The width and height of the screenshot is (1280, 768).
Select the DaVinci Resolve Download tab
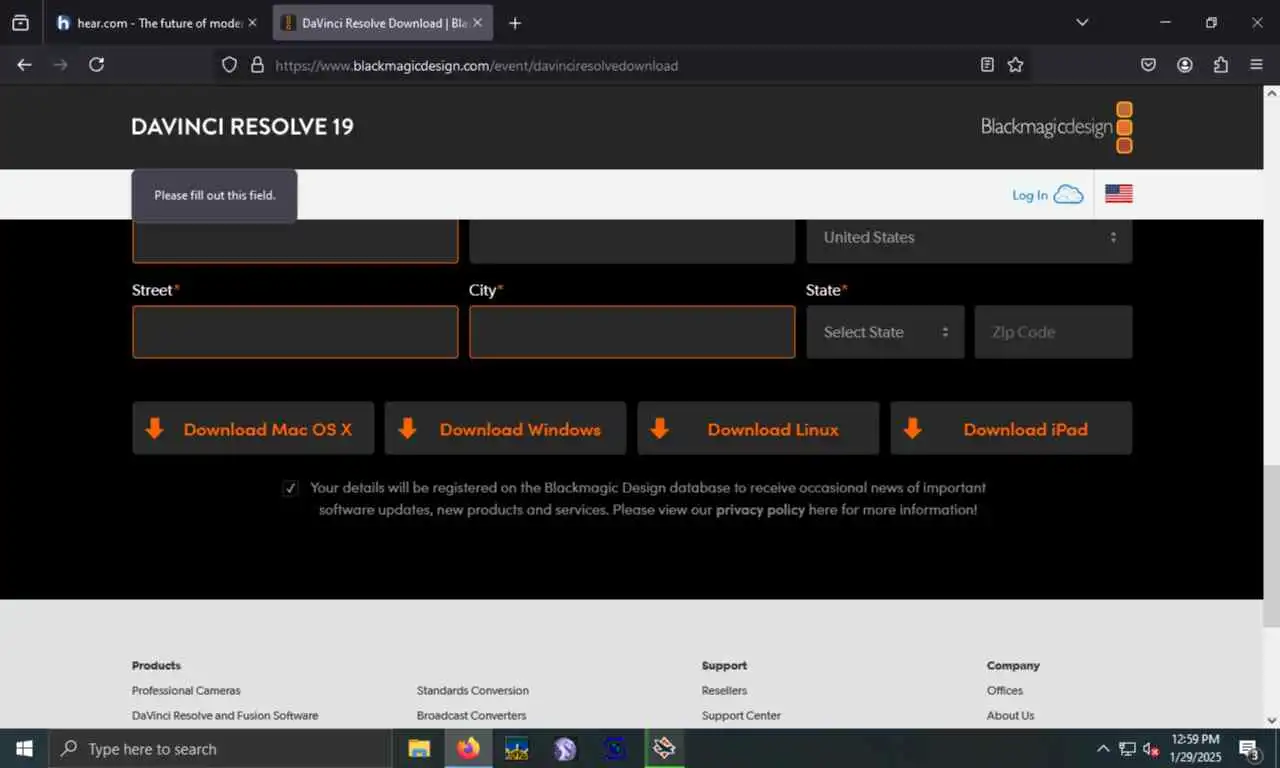(x=383, y=23)
